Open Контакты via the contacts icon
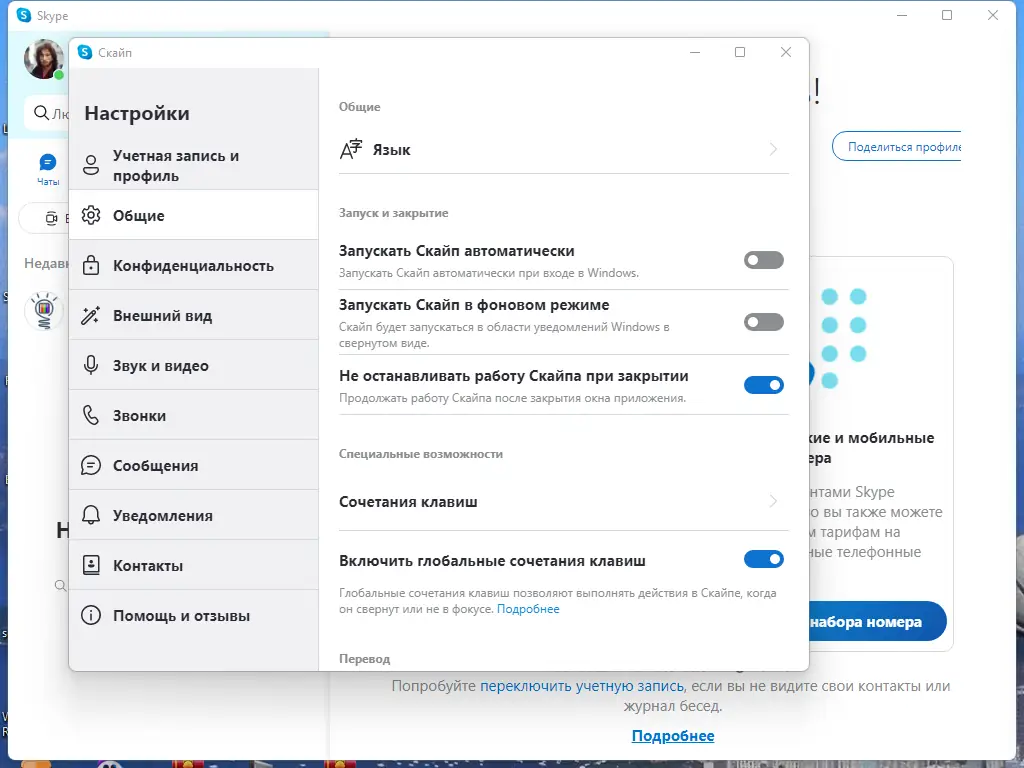 point(91,564)
